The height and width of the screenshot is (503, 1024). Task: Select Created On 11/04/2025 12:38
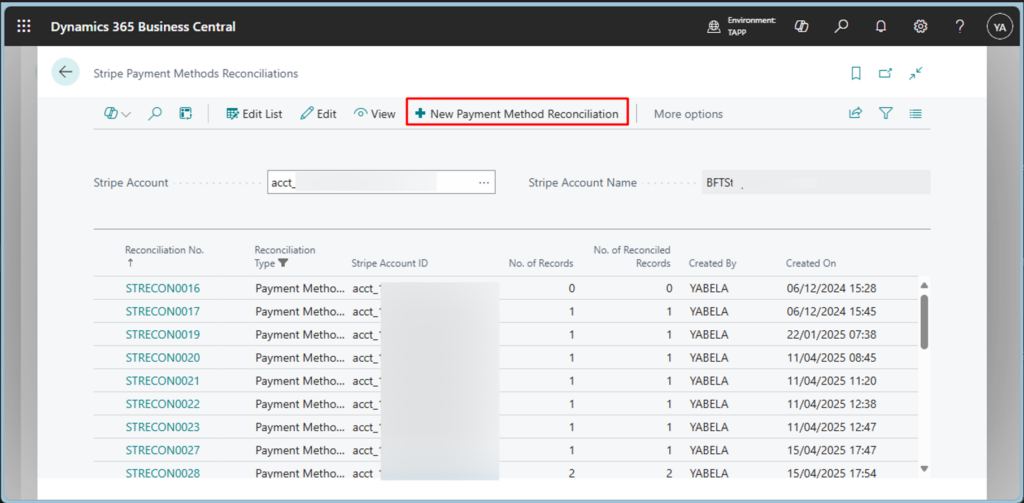[x=832, y=404]
